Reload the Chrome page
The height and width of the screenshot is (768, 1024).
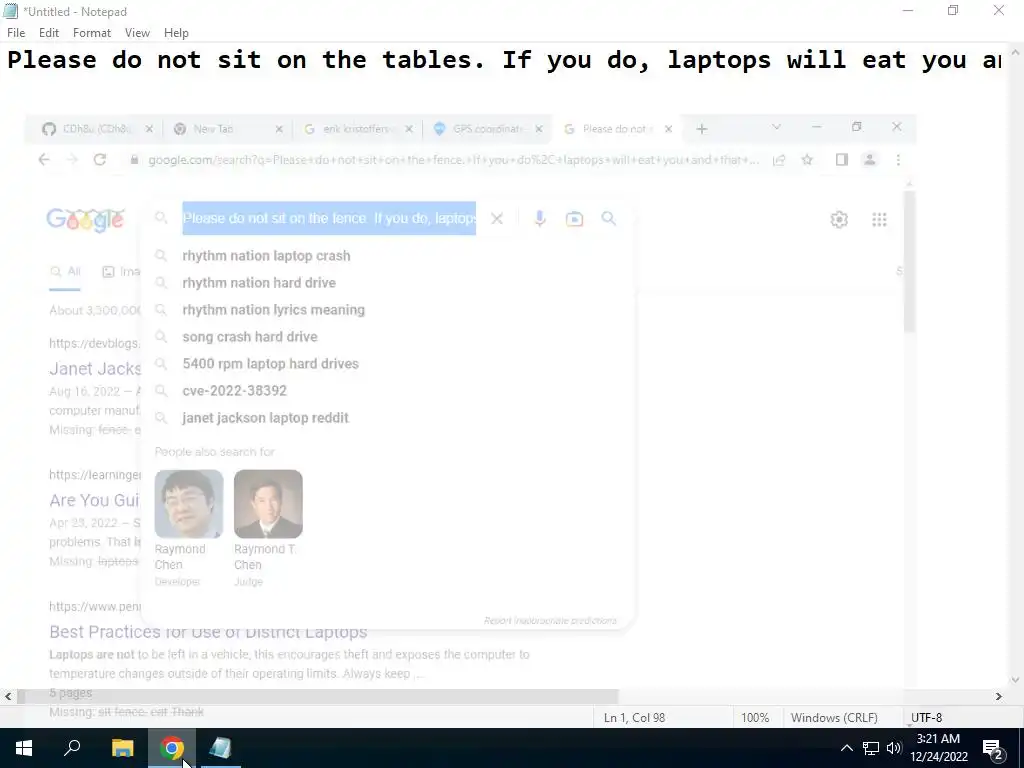click(x=99, y=160)
